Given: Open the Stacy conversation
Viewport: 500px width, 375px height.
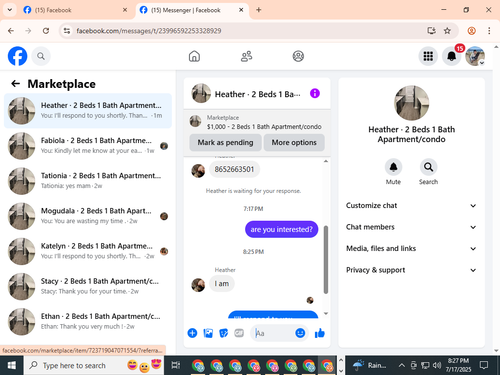Looking at the screenshot, I should click(x=88, y=286).
